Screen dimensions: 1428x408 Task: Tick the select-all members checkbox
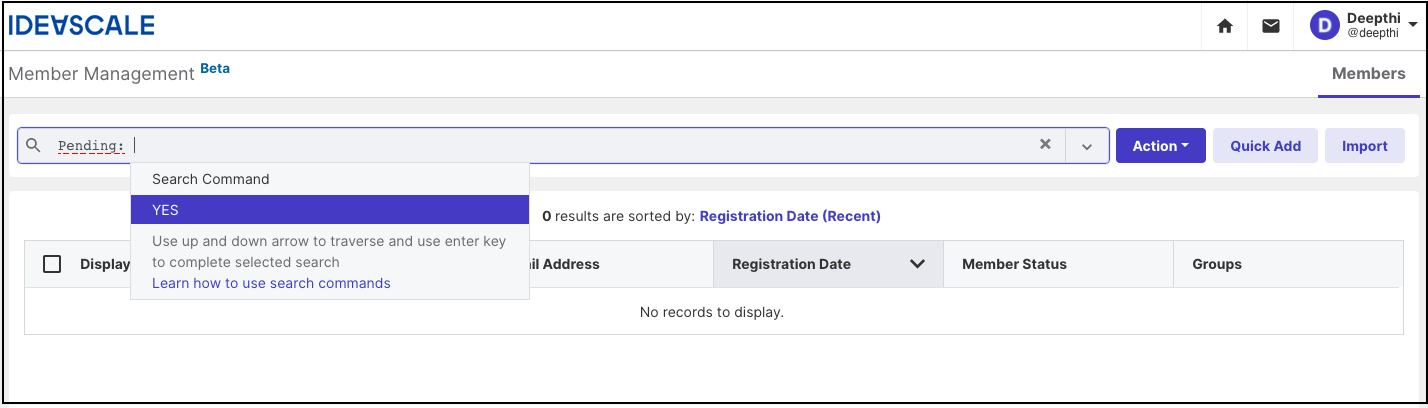coord(52,264)
